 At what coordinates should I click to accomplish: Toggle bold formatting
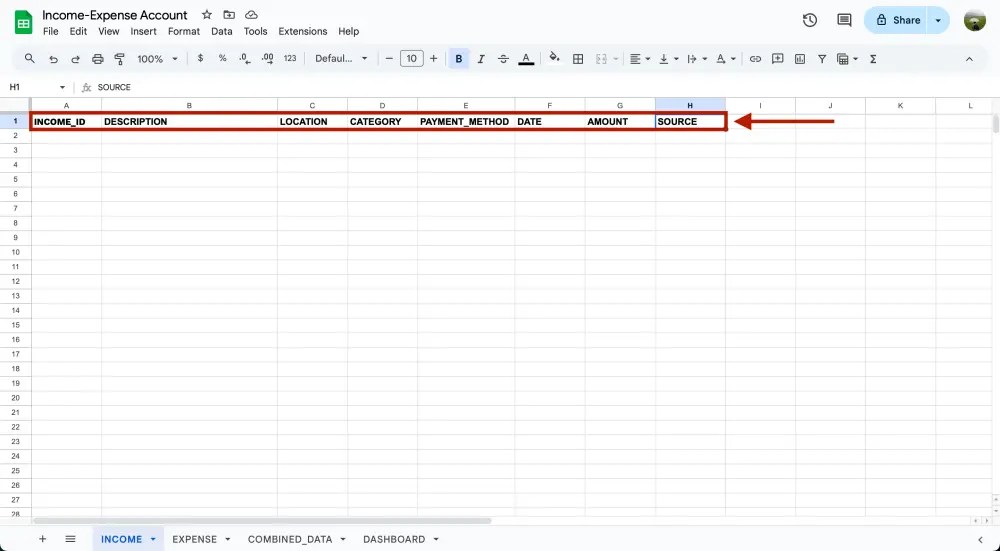pos(459,59)
